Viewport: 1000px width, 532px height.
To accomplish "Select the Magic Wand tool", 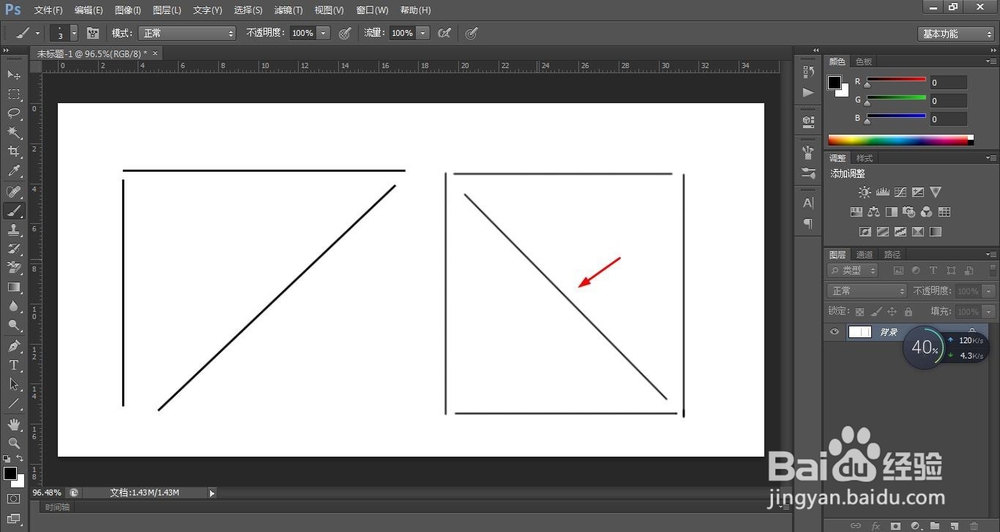I will [13, 133].
